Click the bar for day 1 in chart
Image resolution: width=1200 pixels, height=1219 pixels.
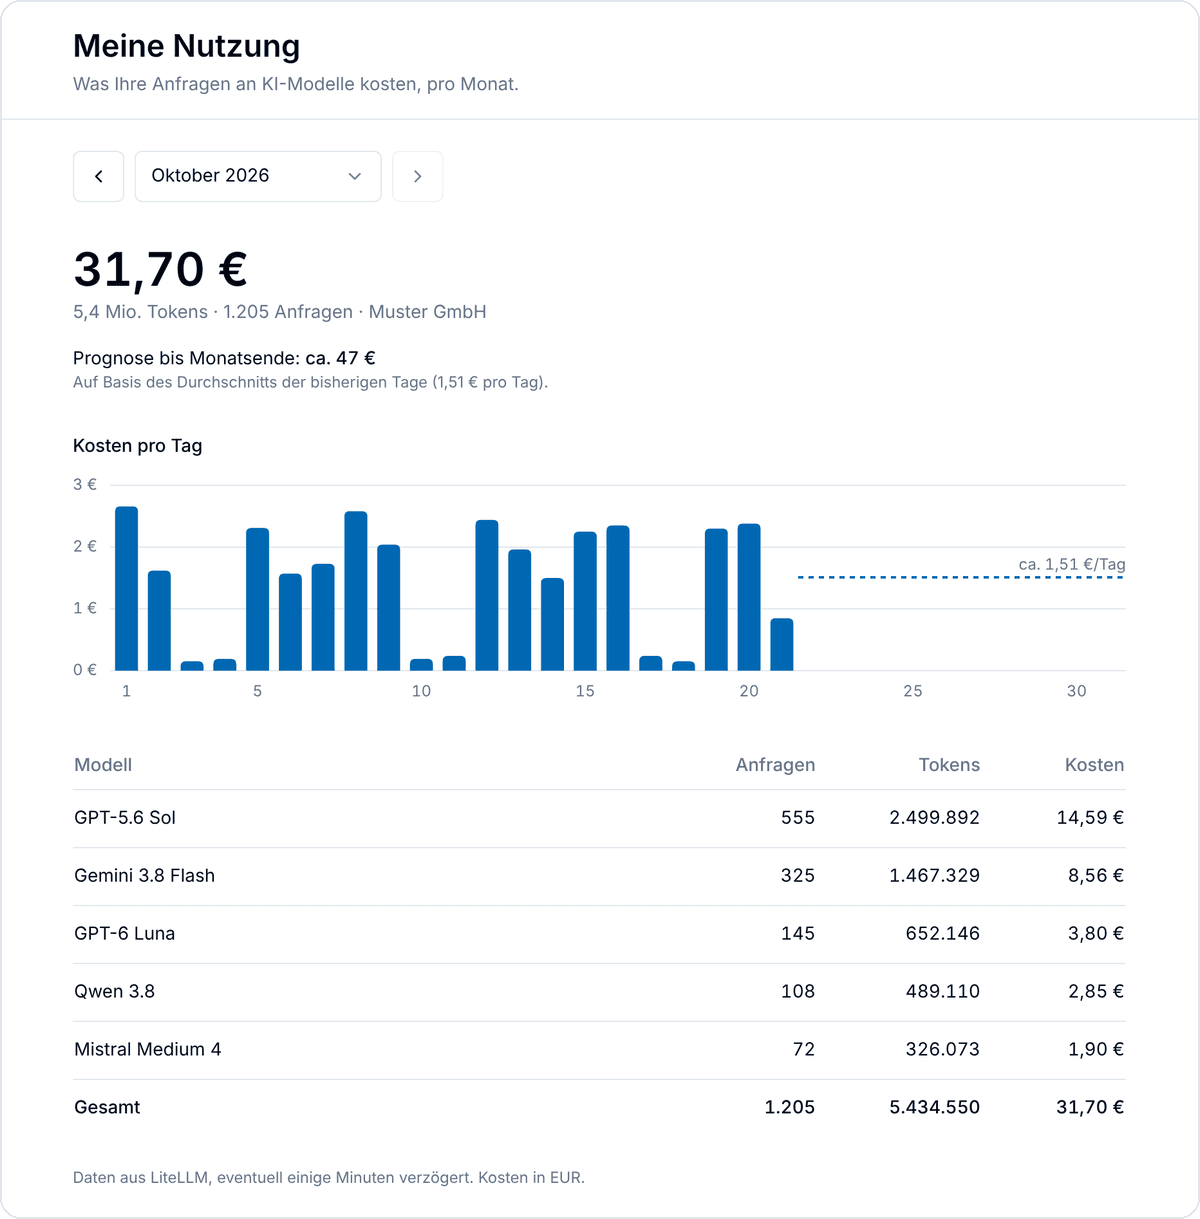click(x=126, y=588)
